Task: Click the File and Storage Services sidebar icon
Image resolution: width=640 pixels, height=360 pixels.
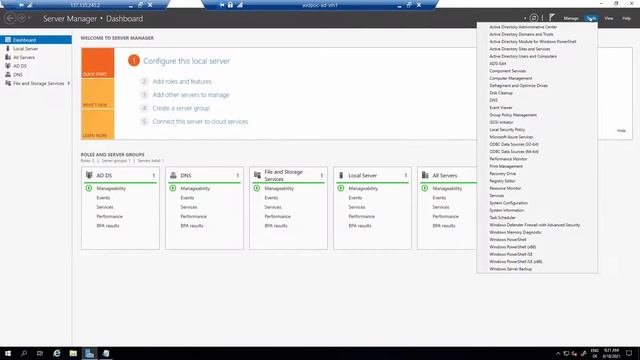Action: (8, 83)
